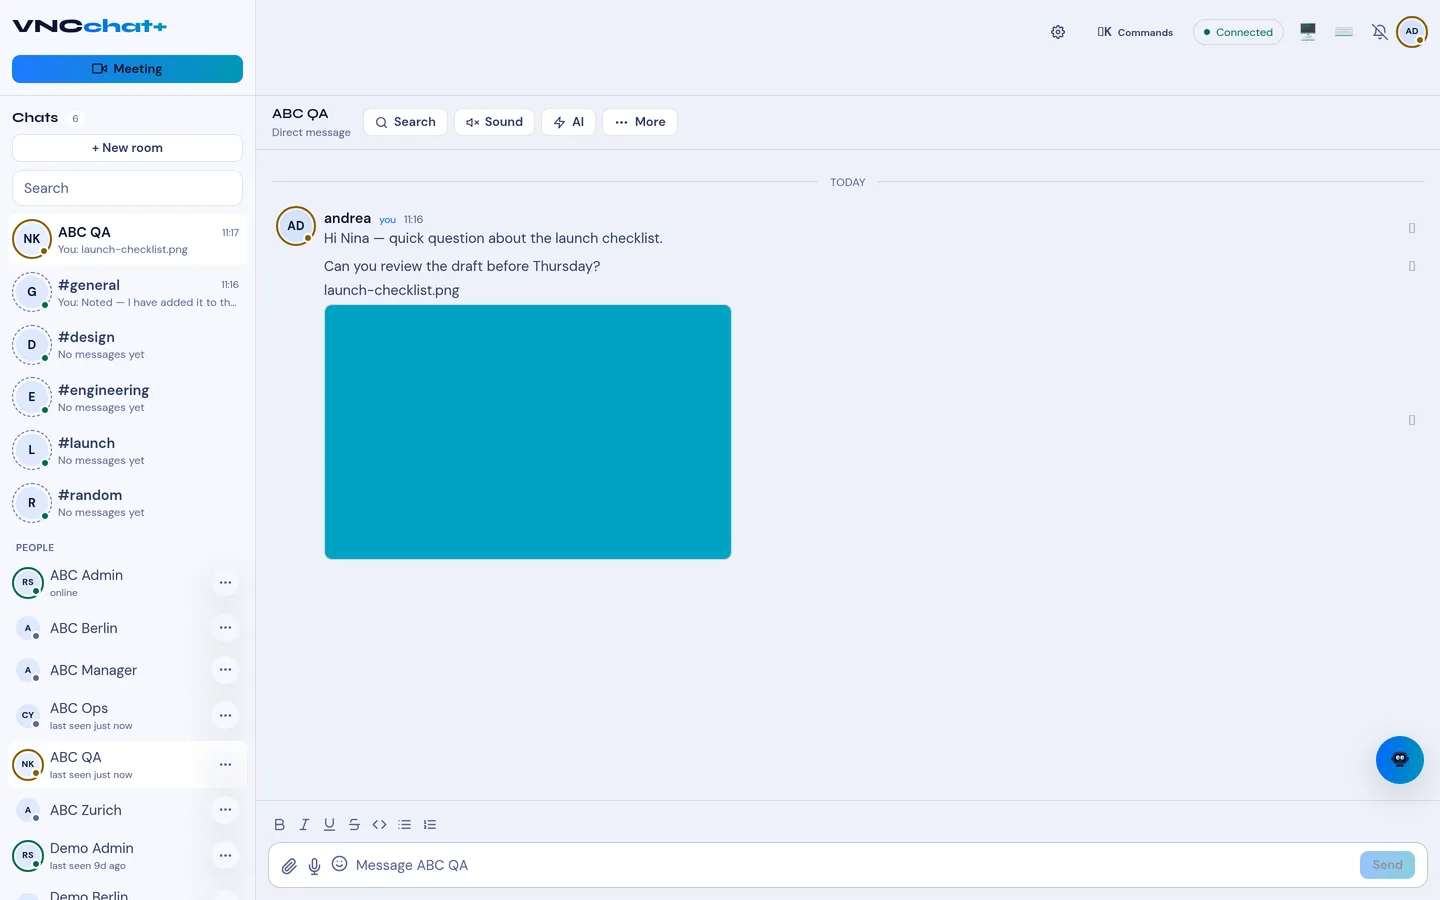Start a Meeting
1440x900 pixels.
[x=127, y=69]
